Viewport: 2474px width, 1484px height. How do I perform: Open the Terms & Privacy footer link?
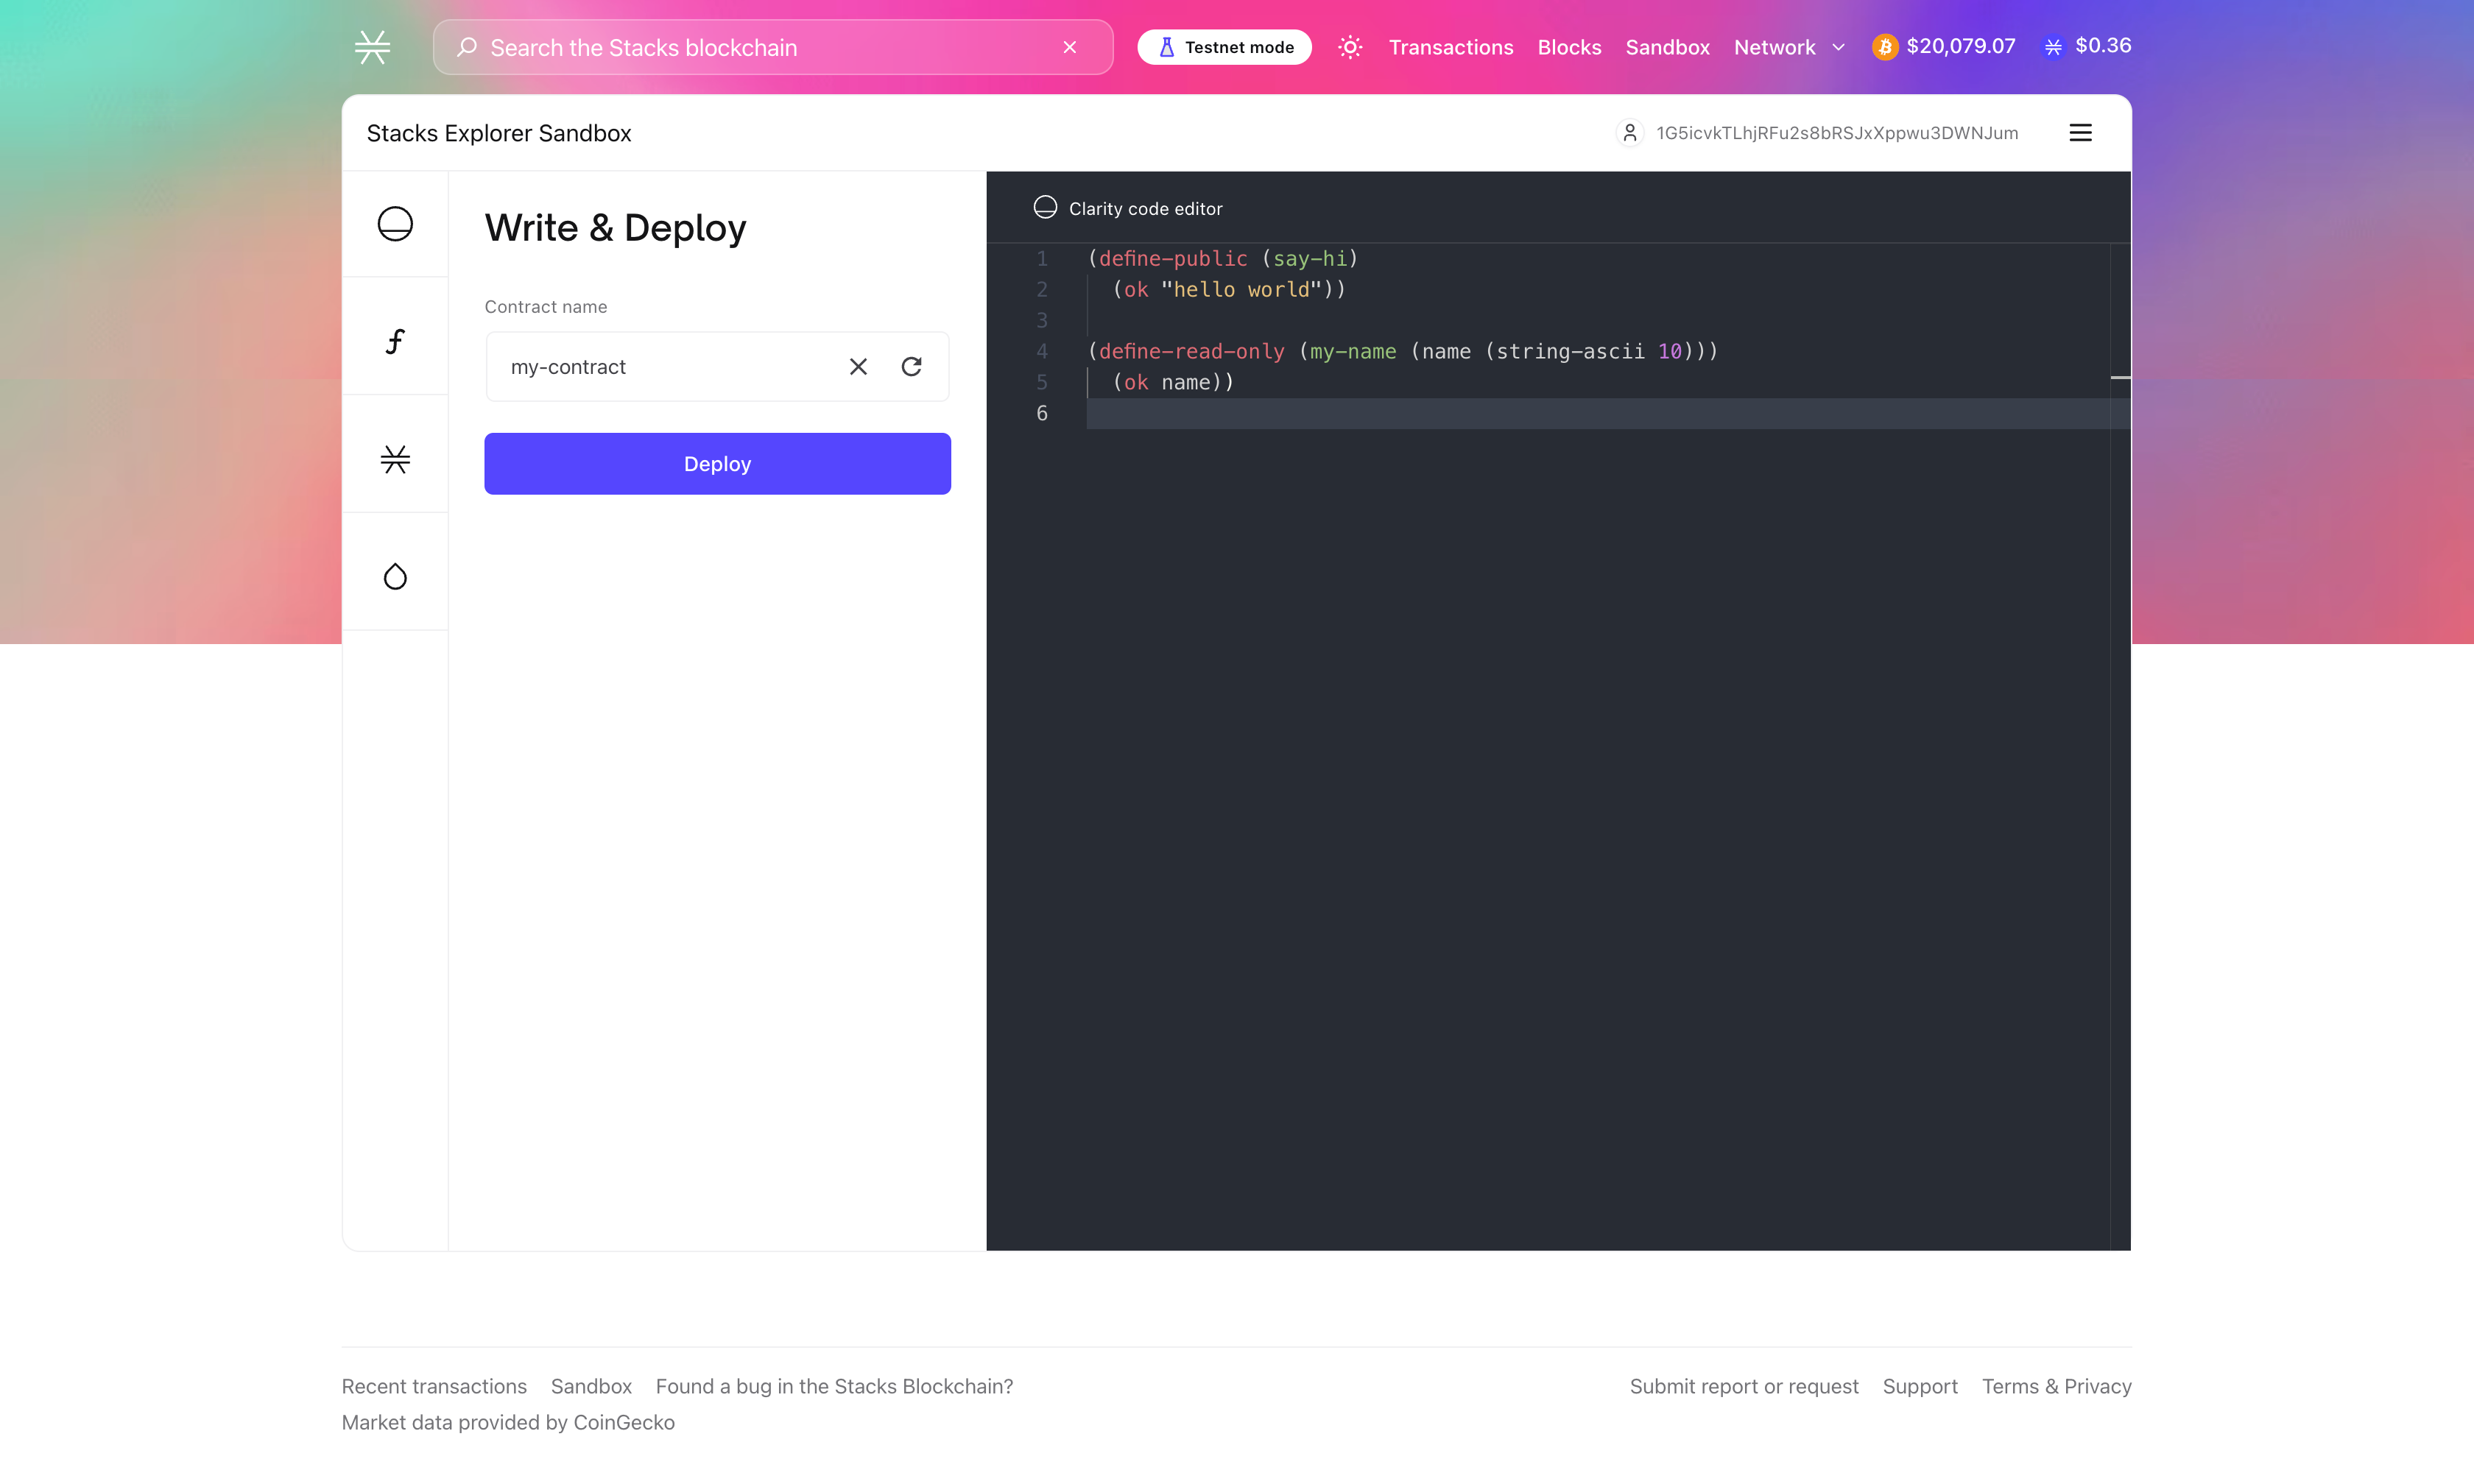tap(2056, 1386)
